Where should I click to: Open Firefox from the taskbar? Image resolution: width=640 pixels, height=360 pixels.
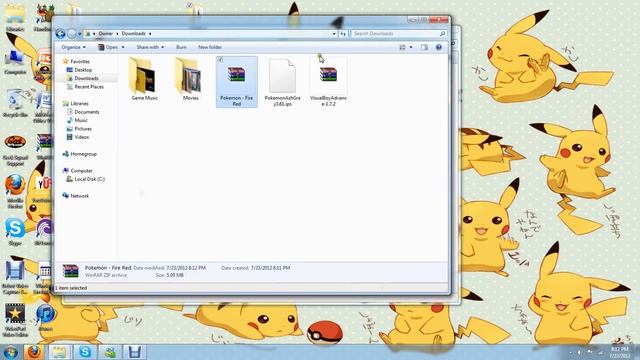[x=35, y=352]
